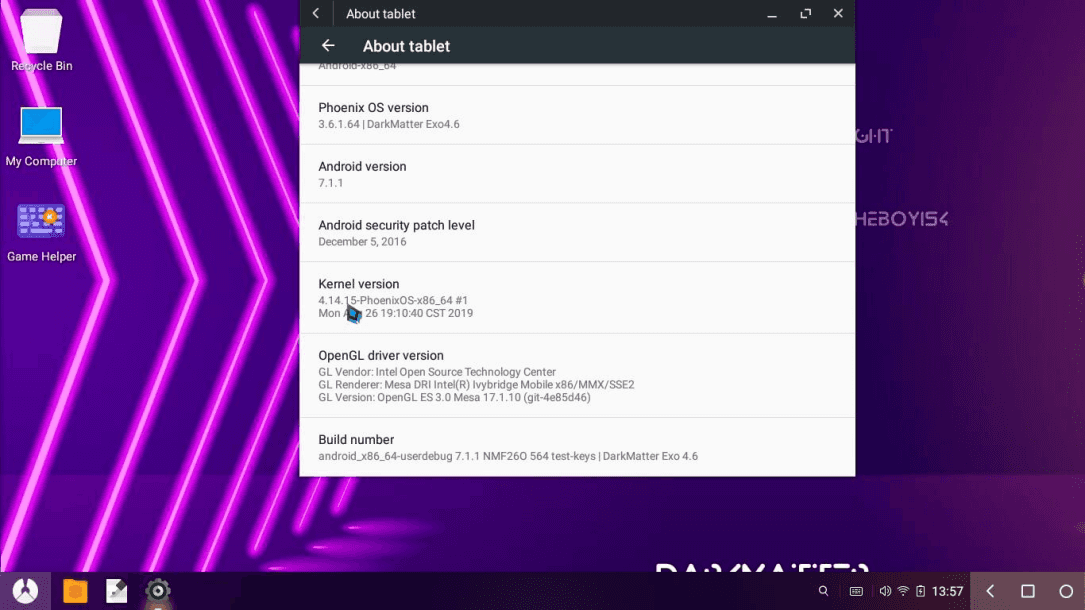Select the Phoenix OS version entry

coord(577,115)
